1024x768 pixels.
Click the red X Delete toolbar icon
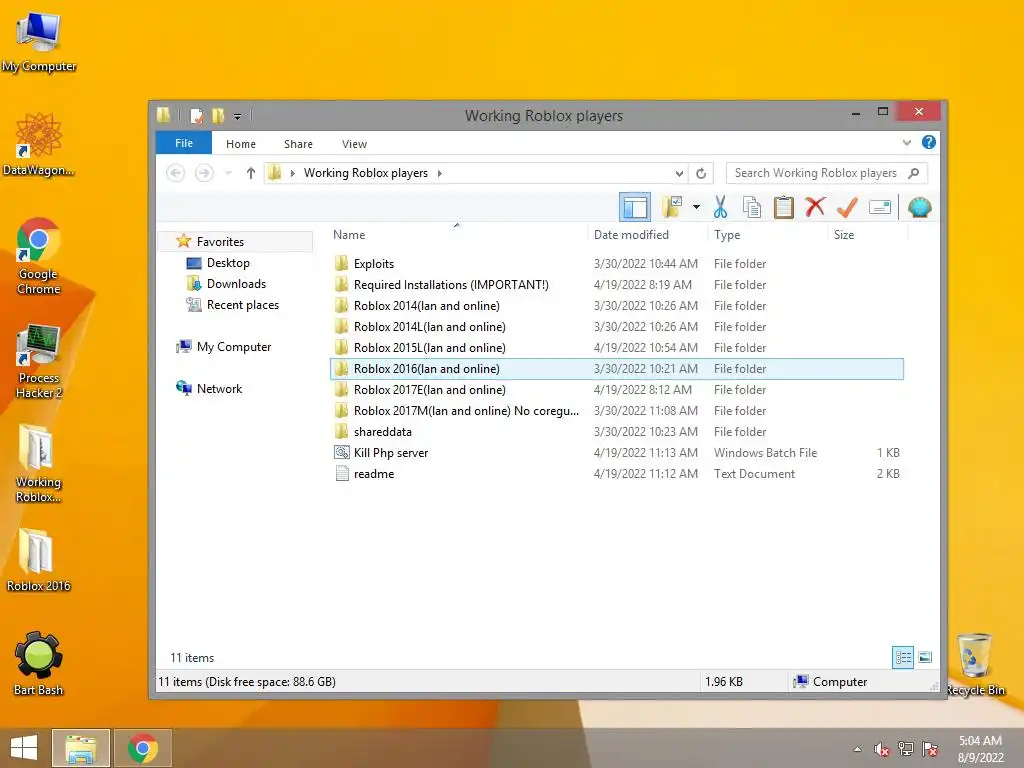(814, 207)
